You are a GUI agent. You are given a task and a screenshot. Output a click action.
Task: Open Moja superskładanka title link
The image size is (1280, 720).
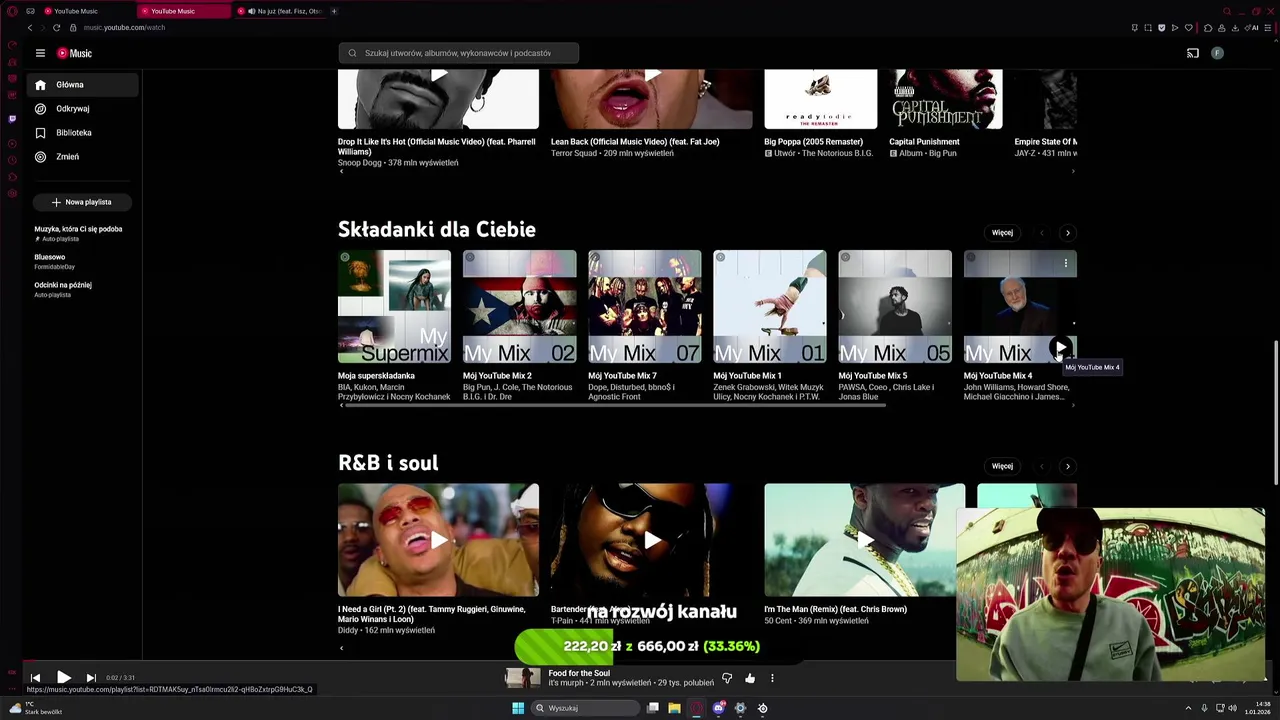click(376, 376)
